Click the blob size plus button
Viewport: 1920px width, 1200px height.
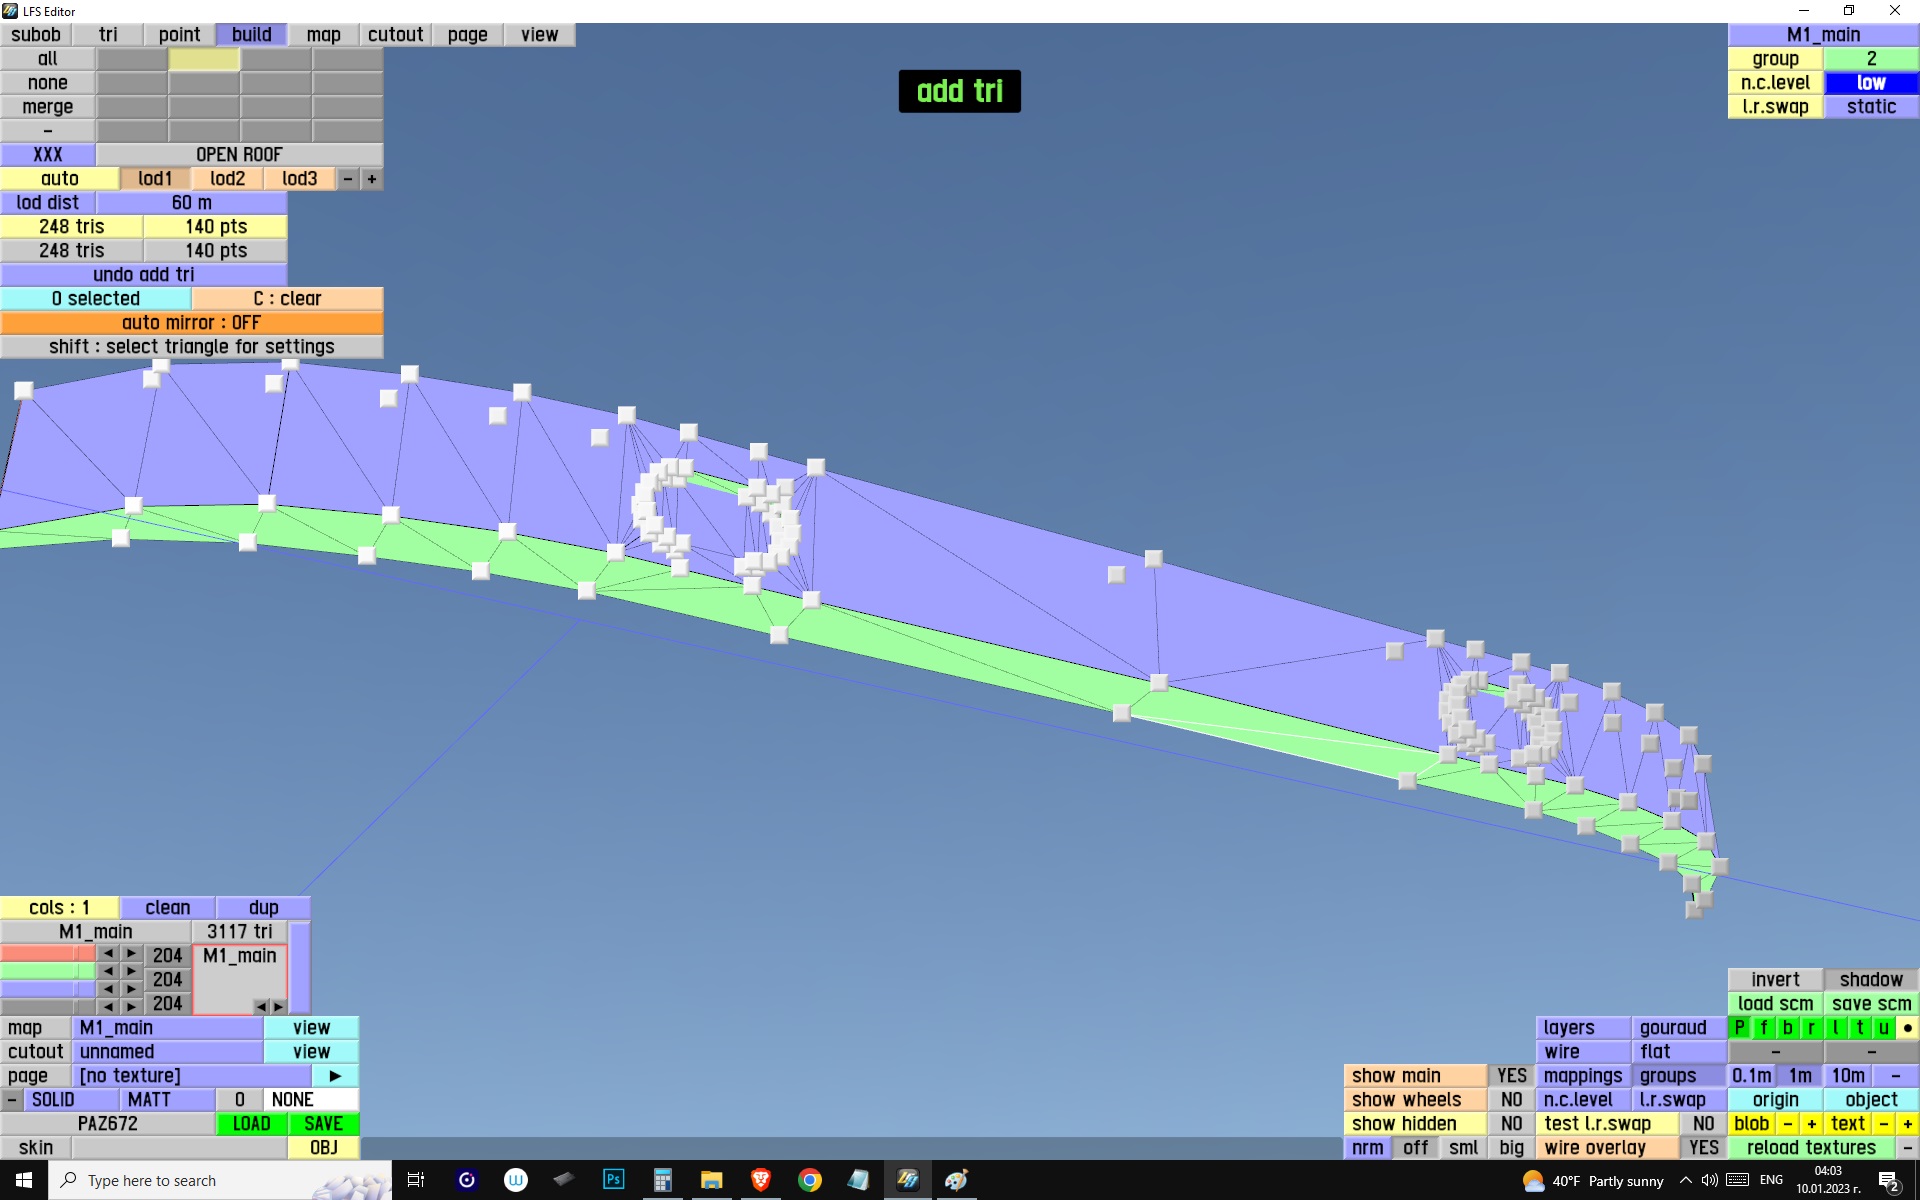click(x=1811, y=1124)
